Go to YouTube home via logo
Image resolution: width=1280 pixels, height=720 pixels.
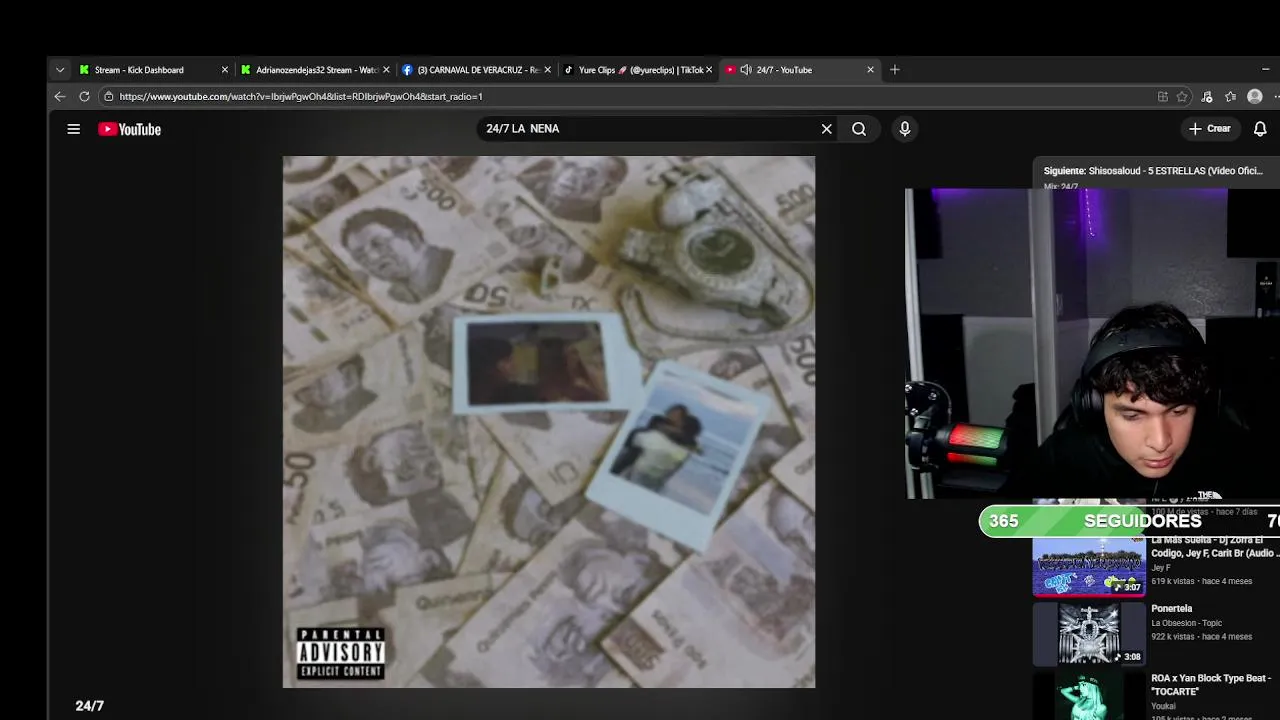point(129,129)
